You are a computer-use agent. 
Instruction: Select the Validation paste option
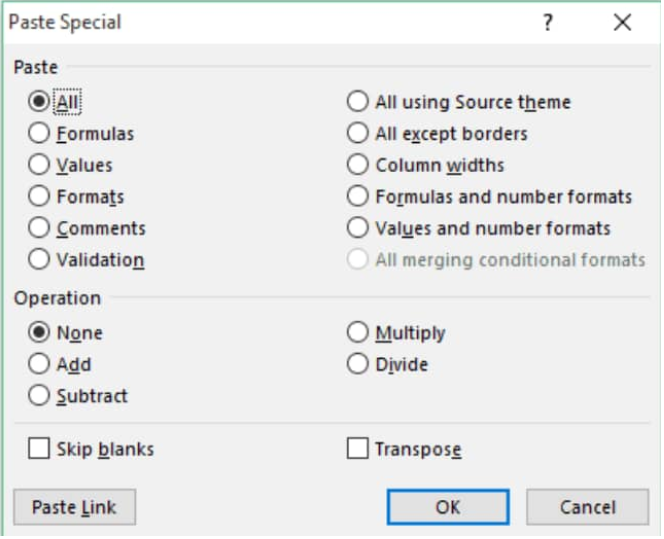[x=39, y=260]
